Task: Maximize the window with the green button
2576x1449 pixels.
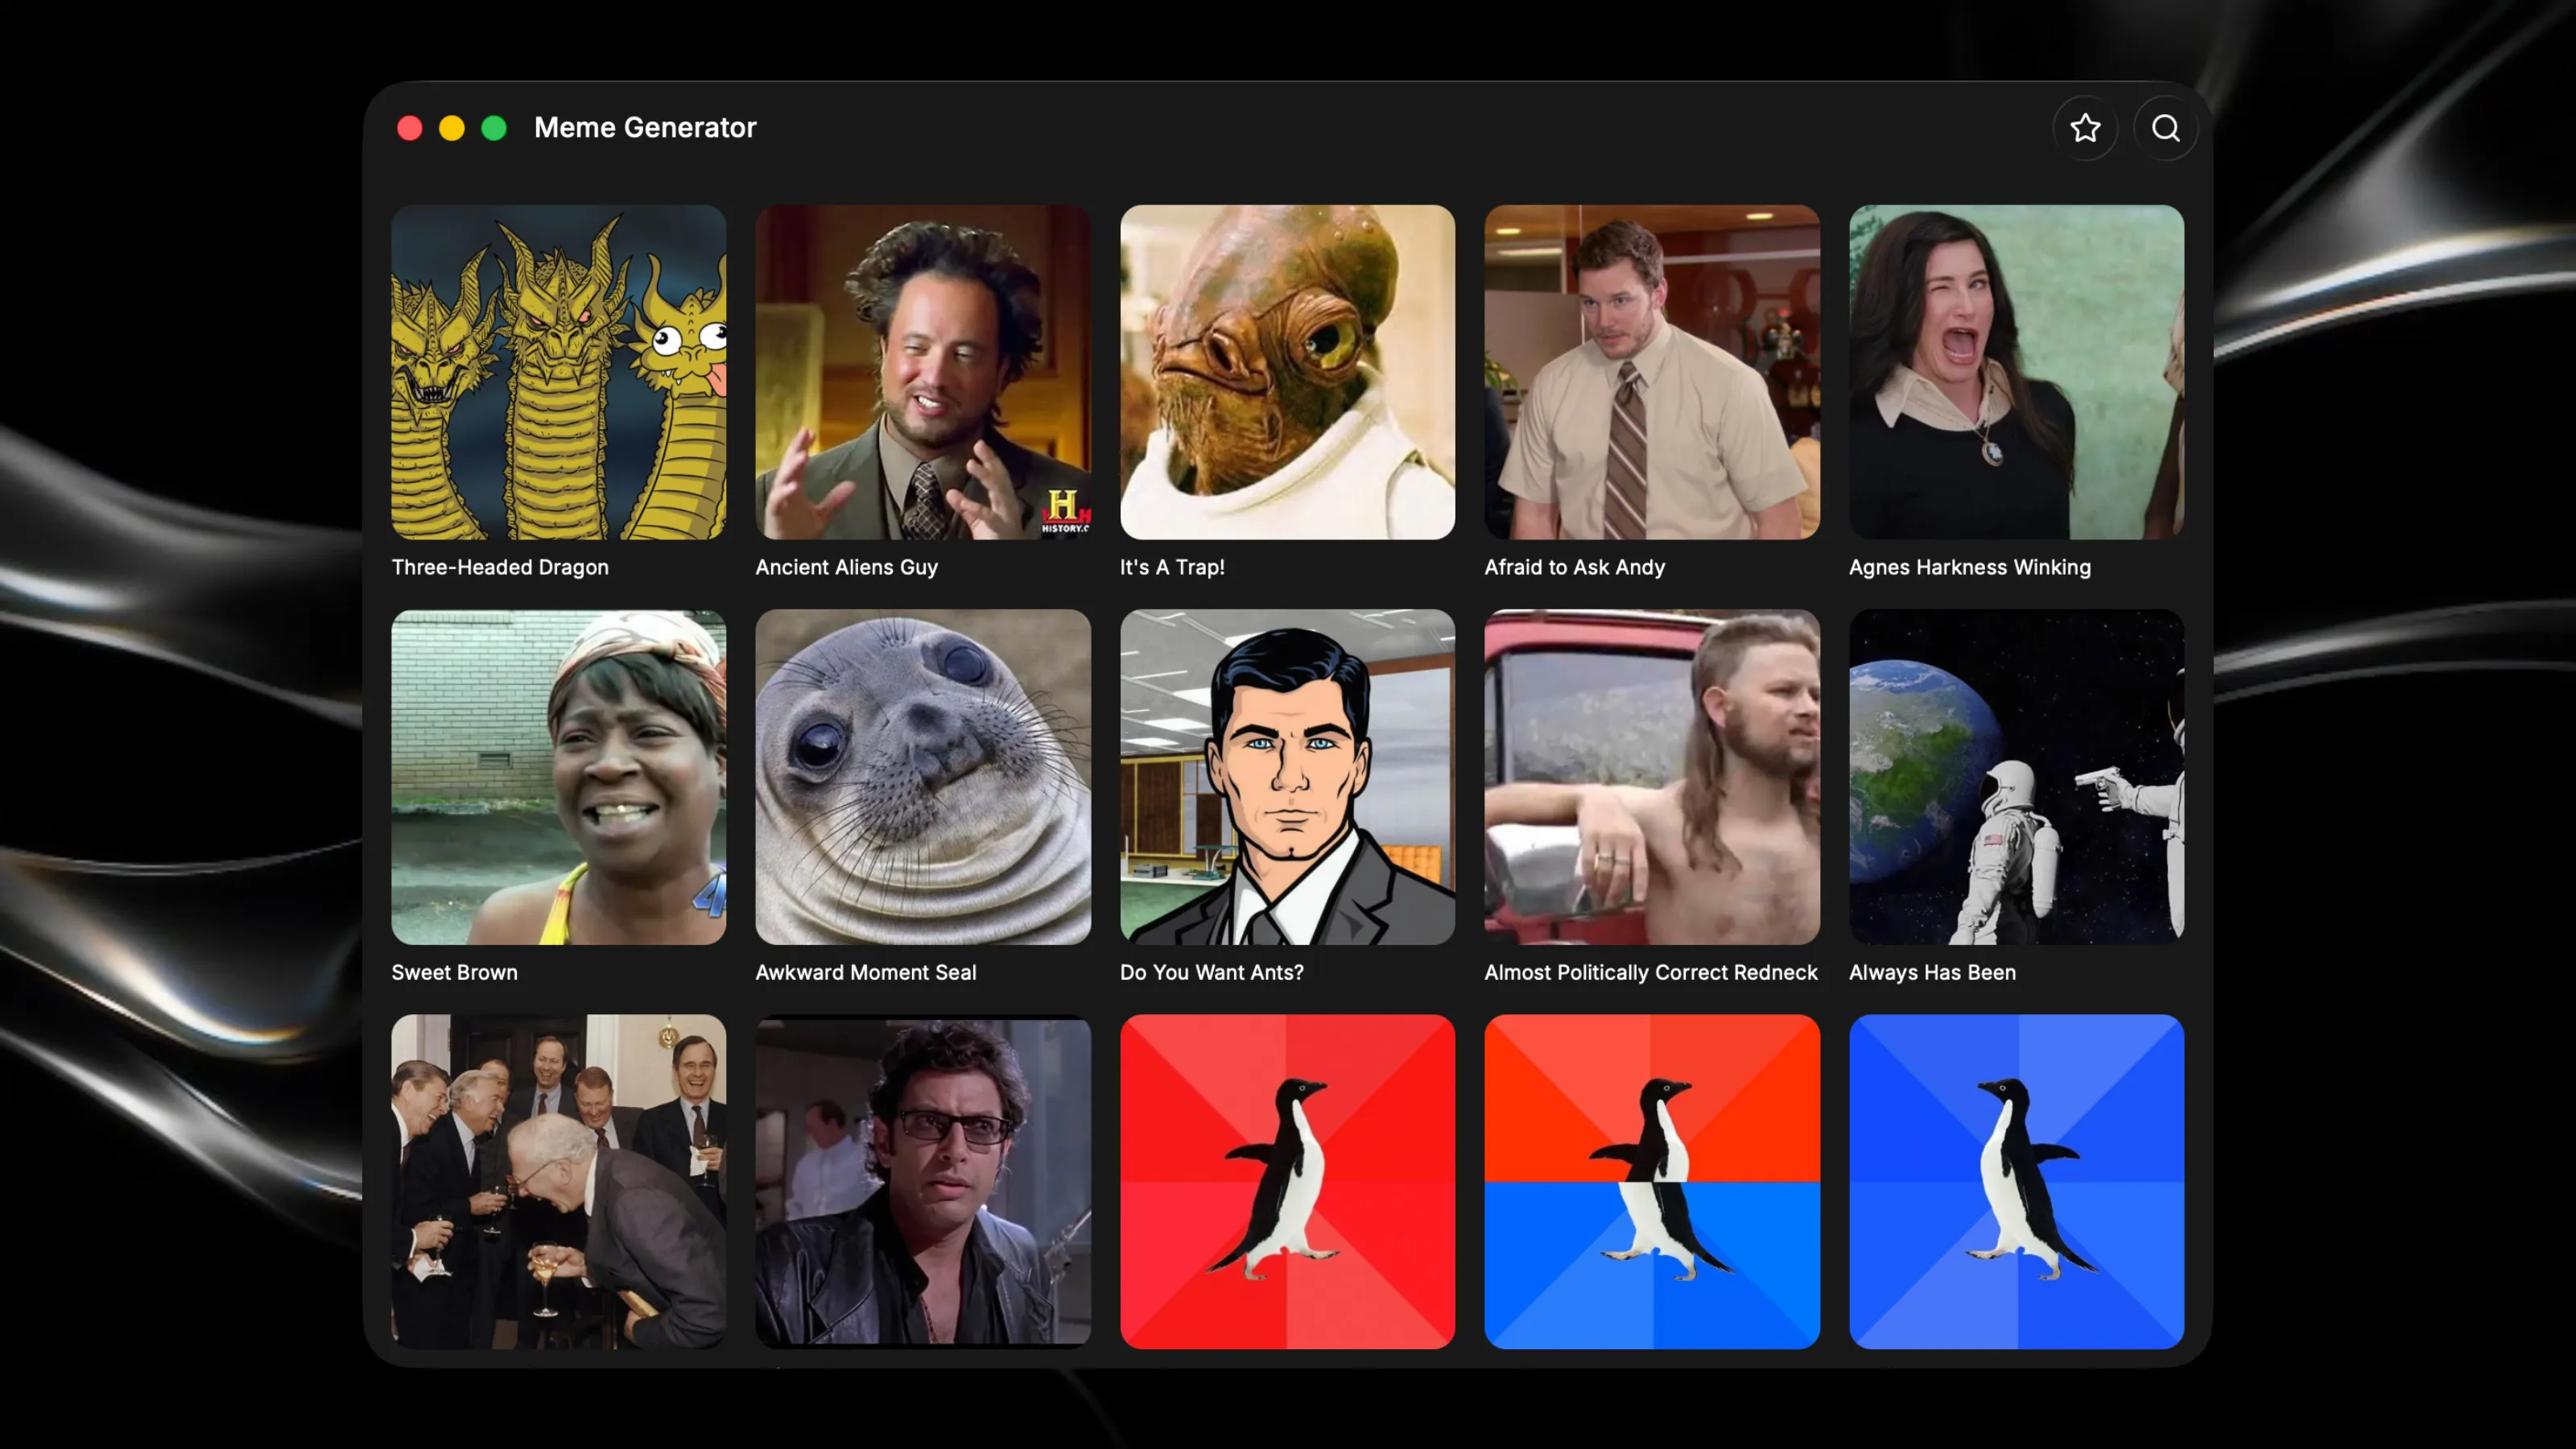Action: [x=494, y=128]
